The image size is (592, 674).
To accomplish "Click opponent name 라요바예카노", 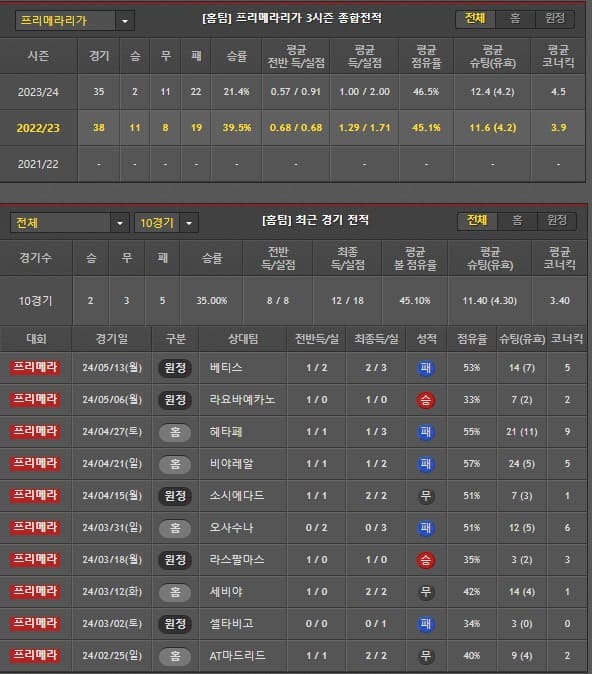I will coord(242,400).
